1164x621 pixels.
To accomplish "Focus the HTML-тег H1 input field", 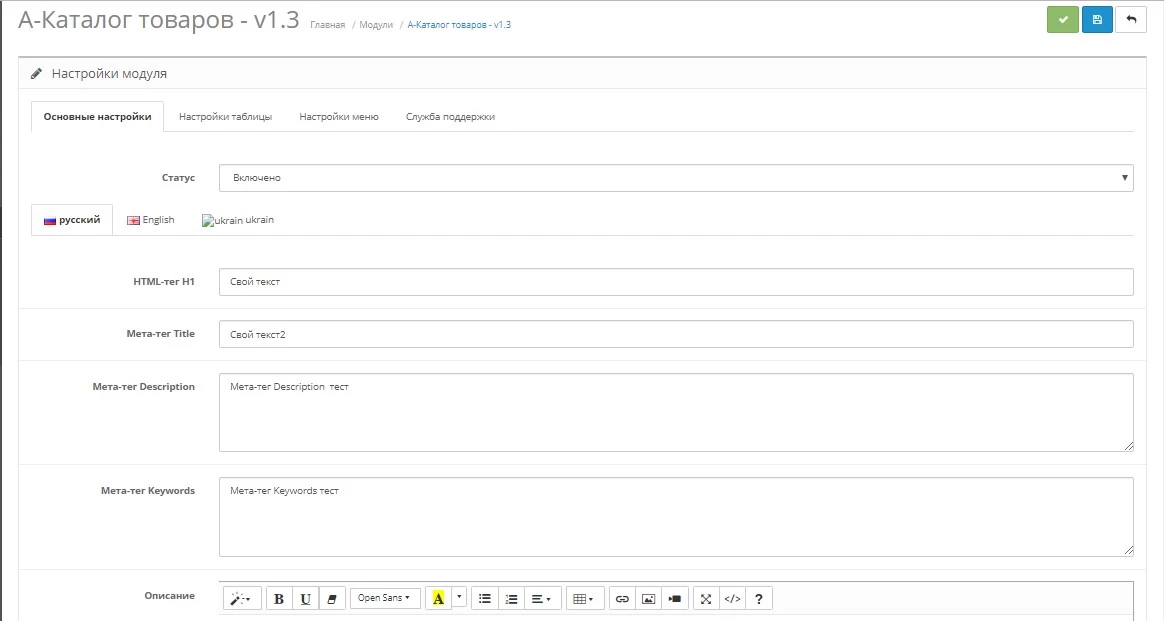I will (676, 282).
